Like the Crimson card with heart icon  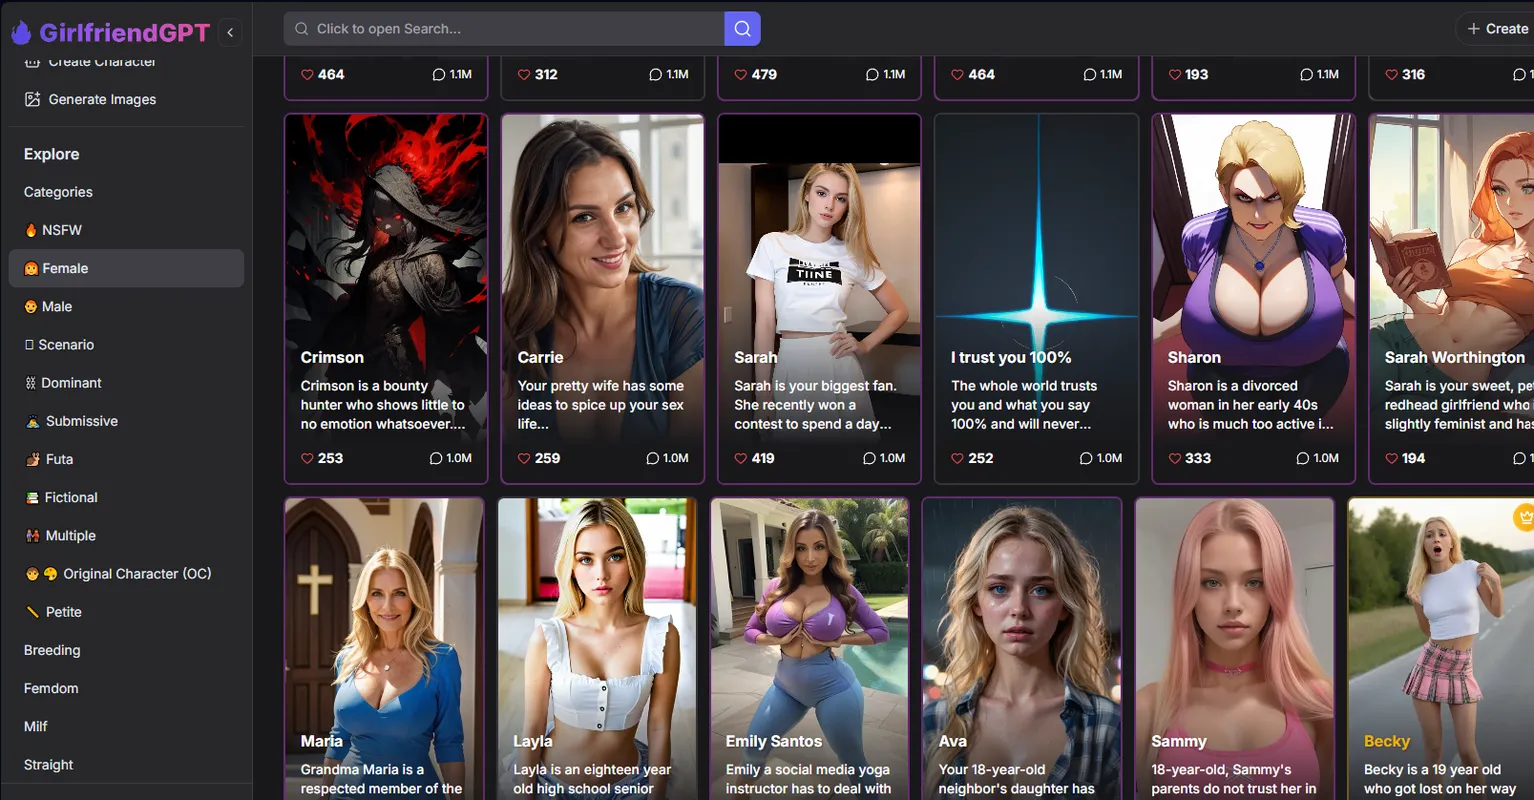pos(308,458)
